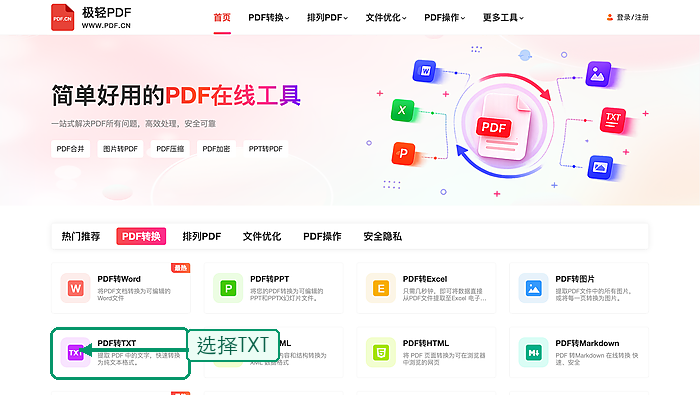Go to 首页 in the navigation bar

[222, 17]
